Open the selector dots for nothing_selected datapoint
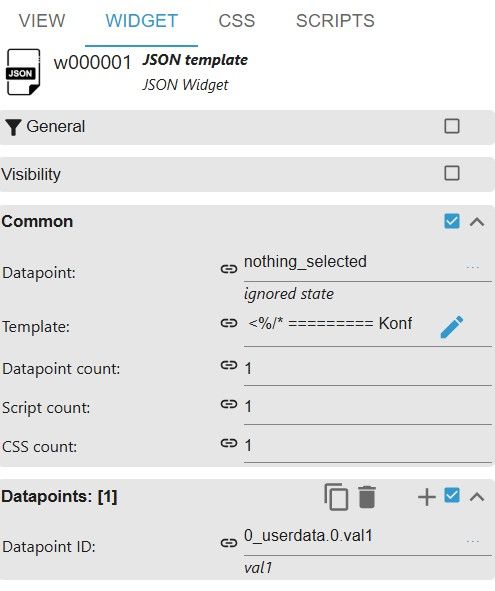 (x=472, y=267)
